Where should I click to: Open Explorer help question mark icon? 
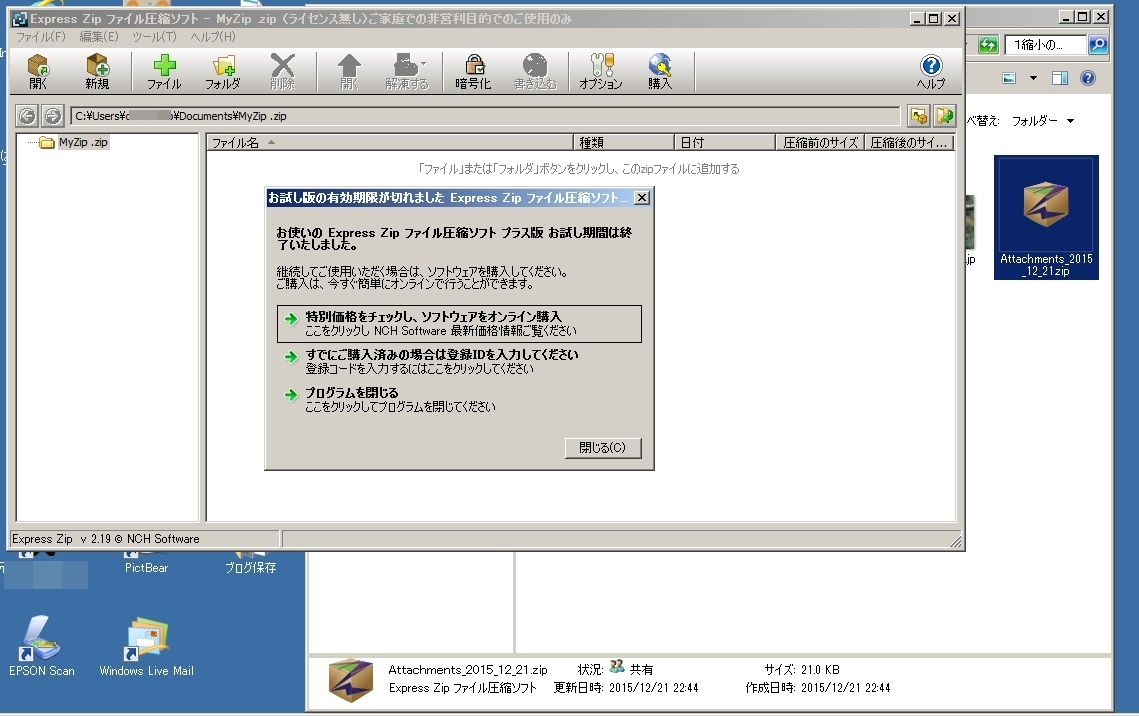(1087, 78)
